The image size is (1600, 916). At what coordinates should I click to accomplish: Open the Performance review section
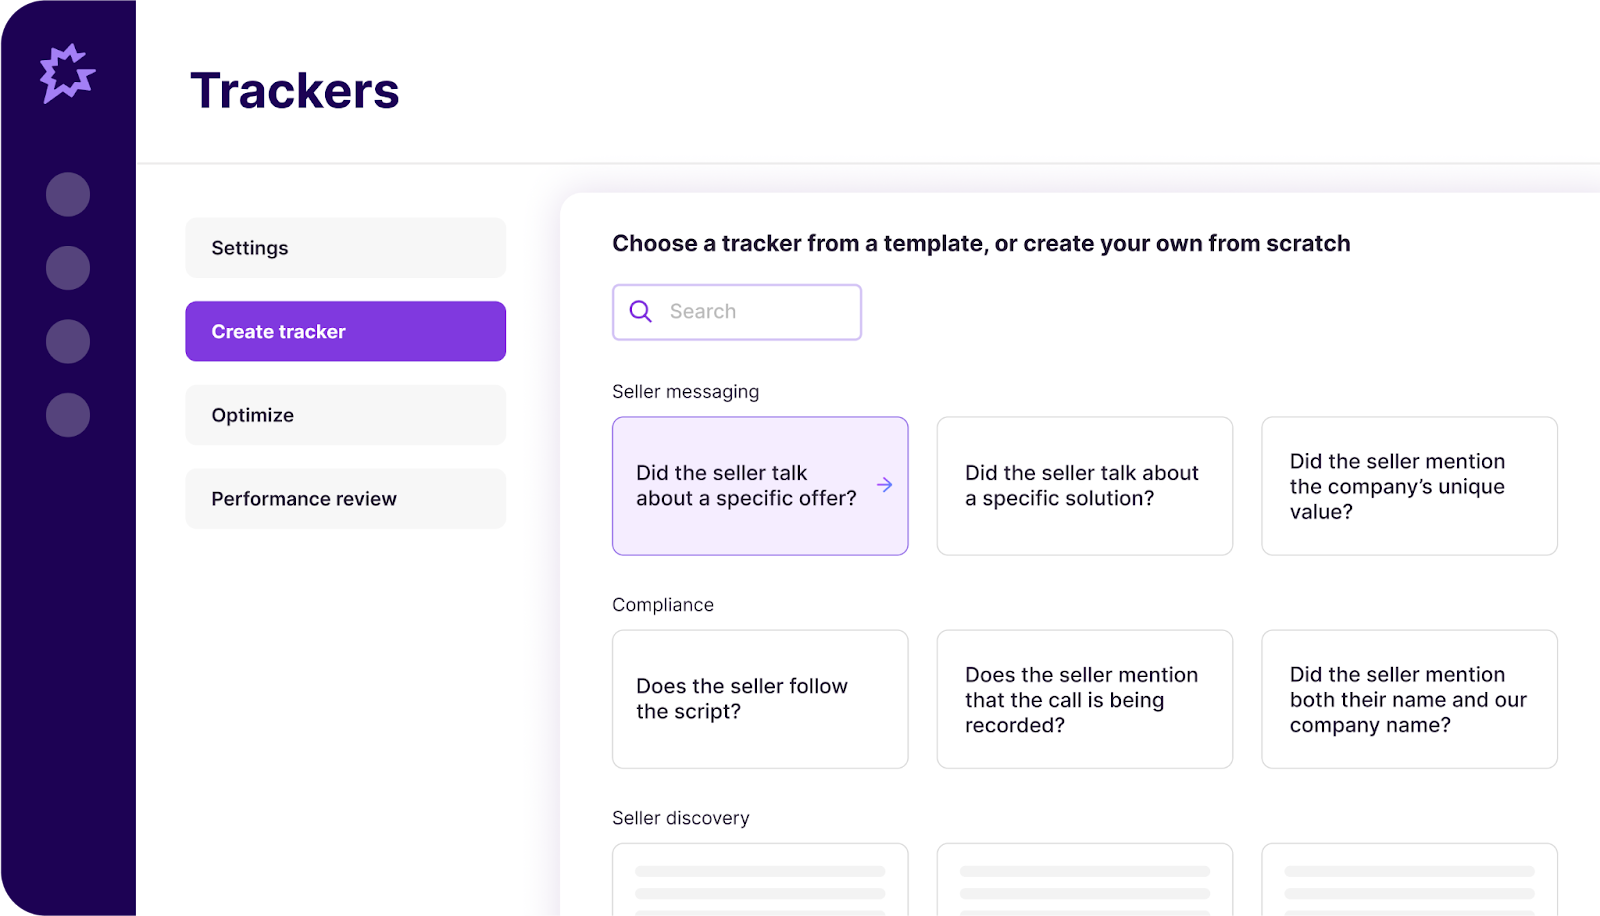point(345,498)
